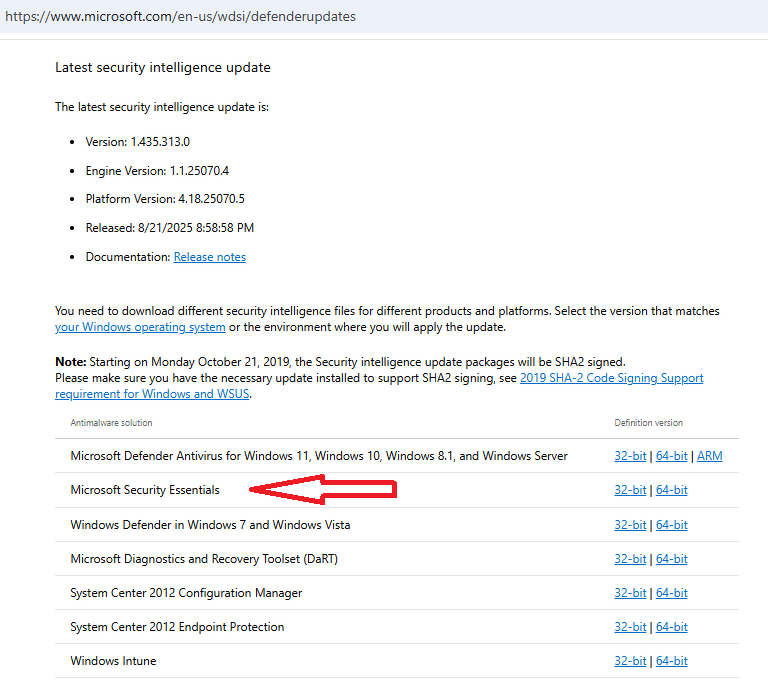Image resolution: width=768 pixels, height=692 pixels.
Task: Download 64-bit for Windows 7 and Vista Defender
Action: click(672, 525)
